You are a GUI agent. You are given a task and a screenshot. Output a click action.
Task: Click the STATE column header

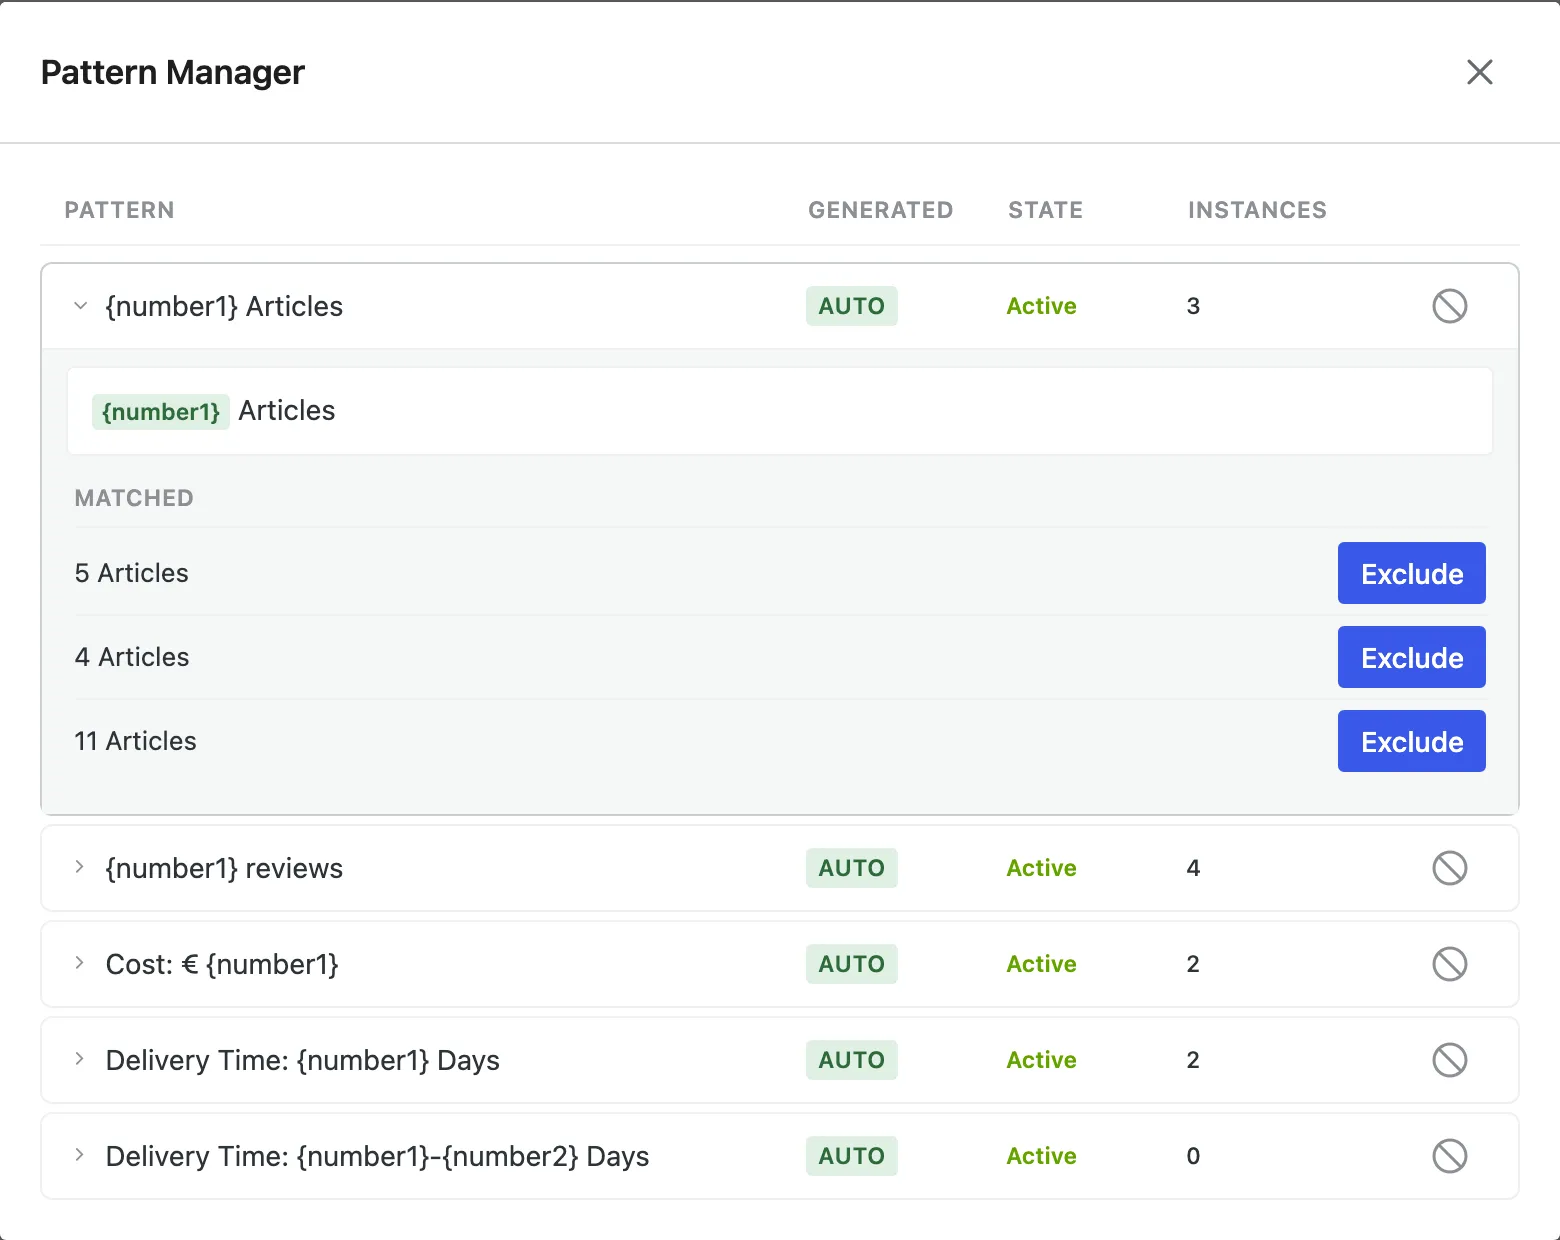point(1046,210)
